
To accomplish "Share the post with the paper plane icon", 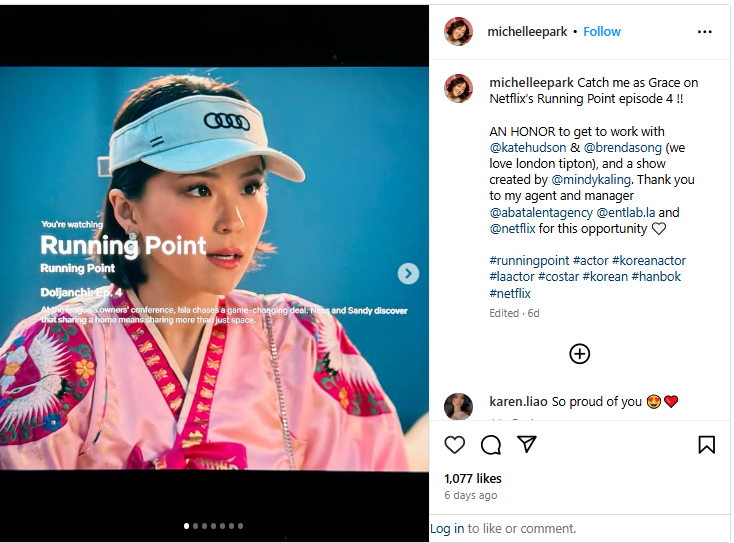I will coord(527,444).
